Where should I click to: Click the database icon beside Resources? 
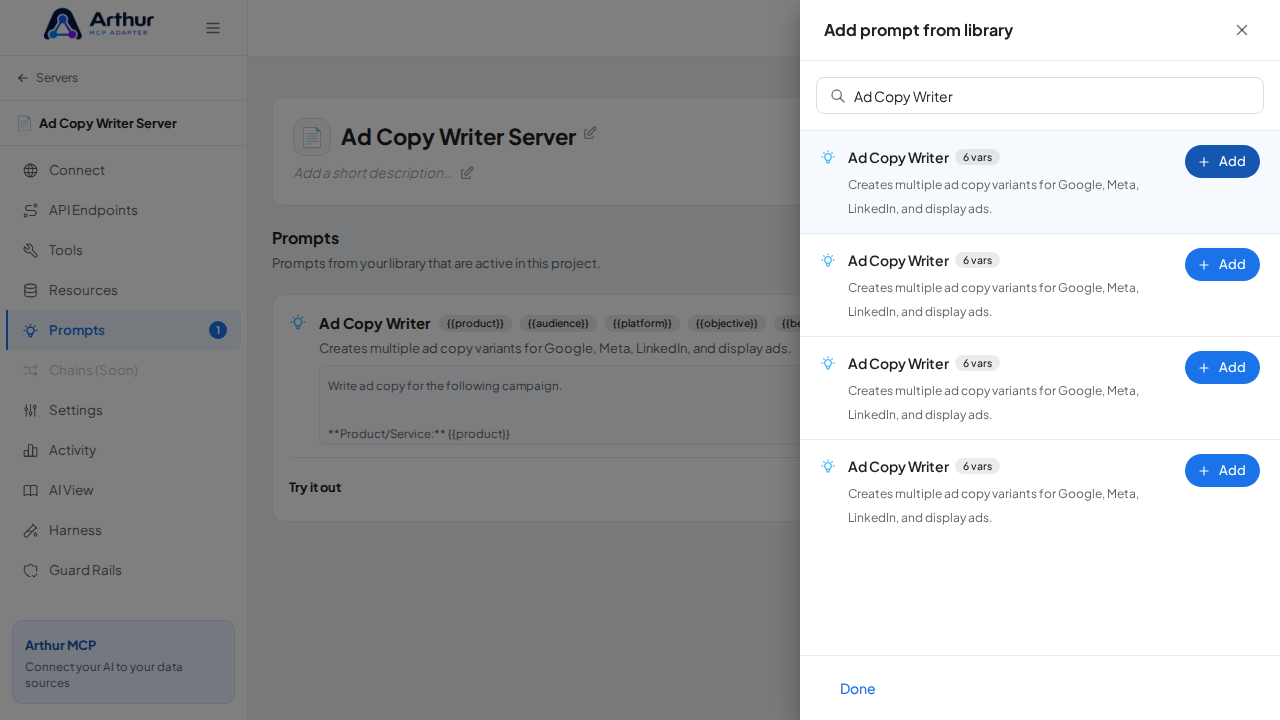(x=31, y=290)
